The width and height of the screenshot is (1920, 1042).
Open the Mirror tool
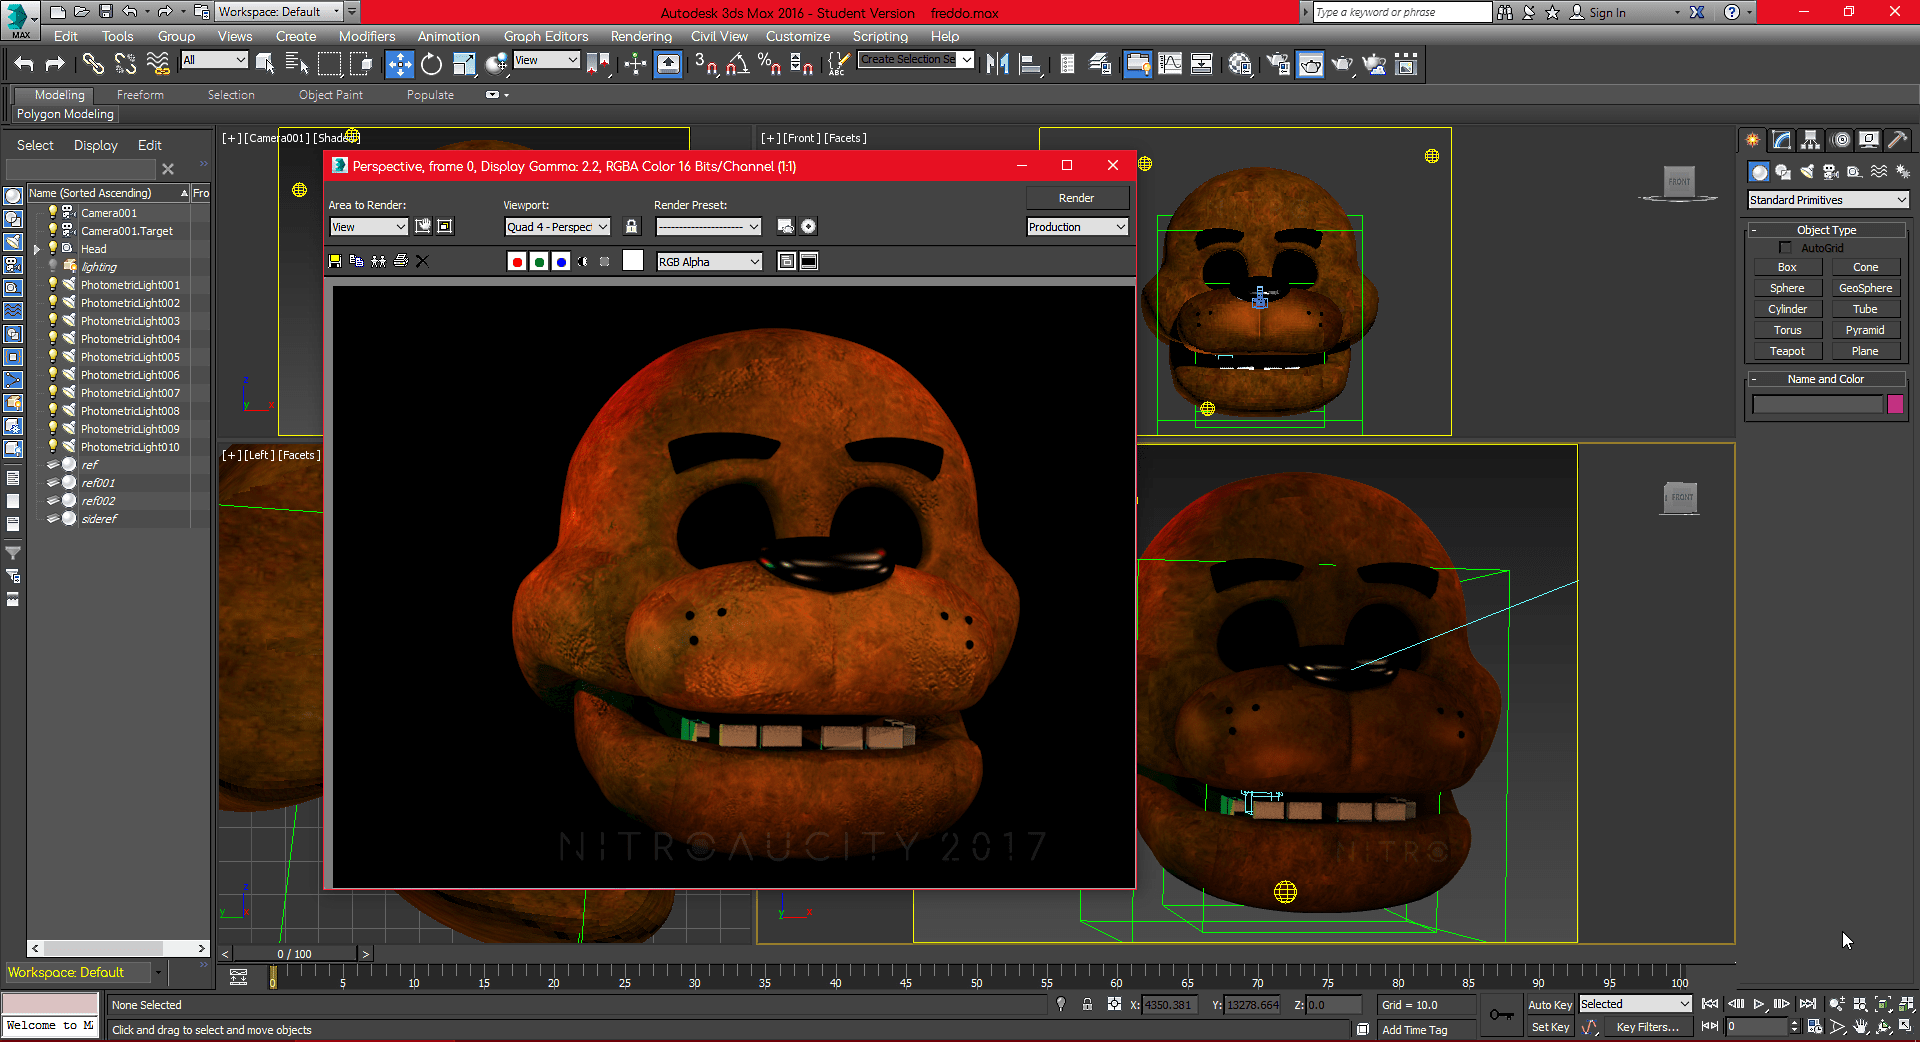(x=997, y=64)
